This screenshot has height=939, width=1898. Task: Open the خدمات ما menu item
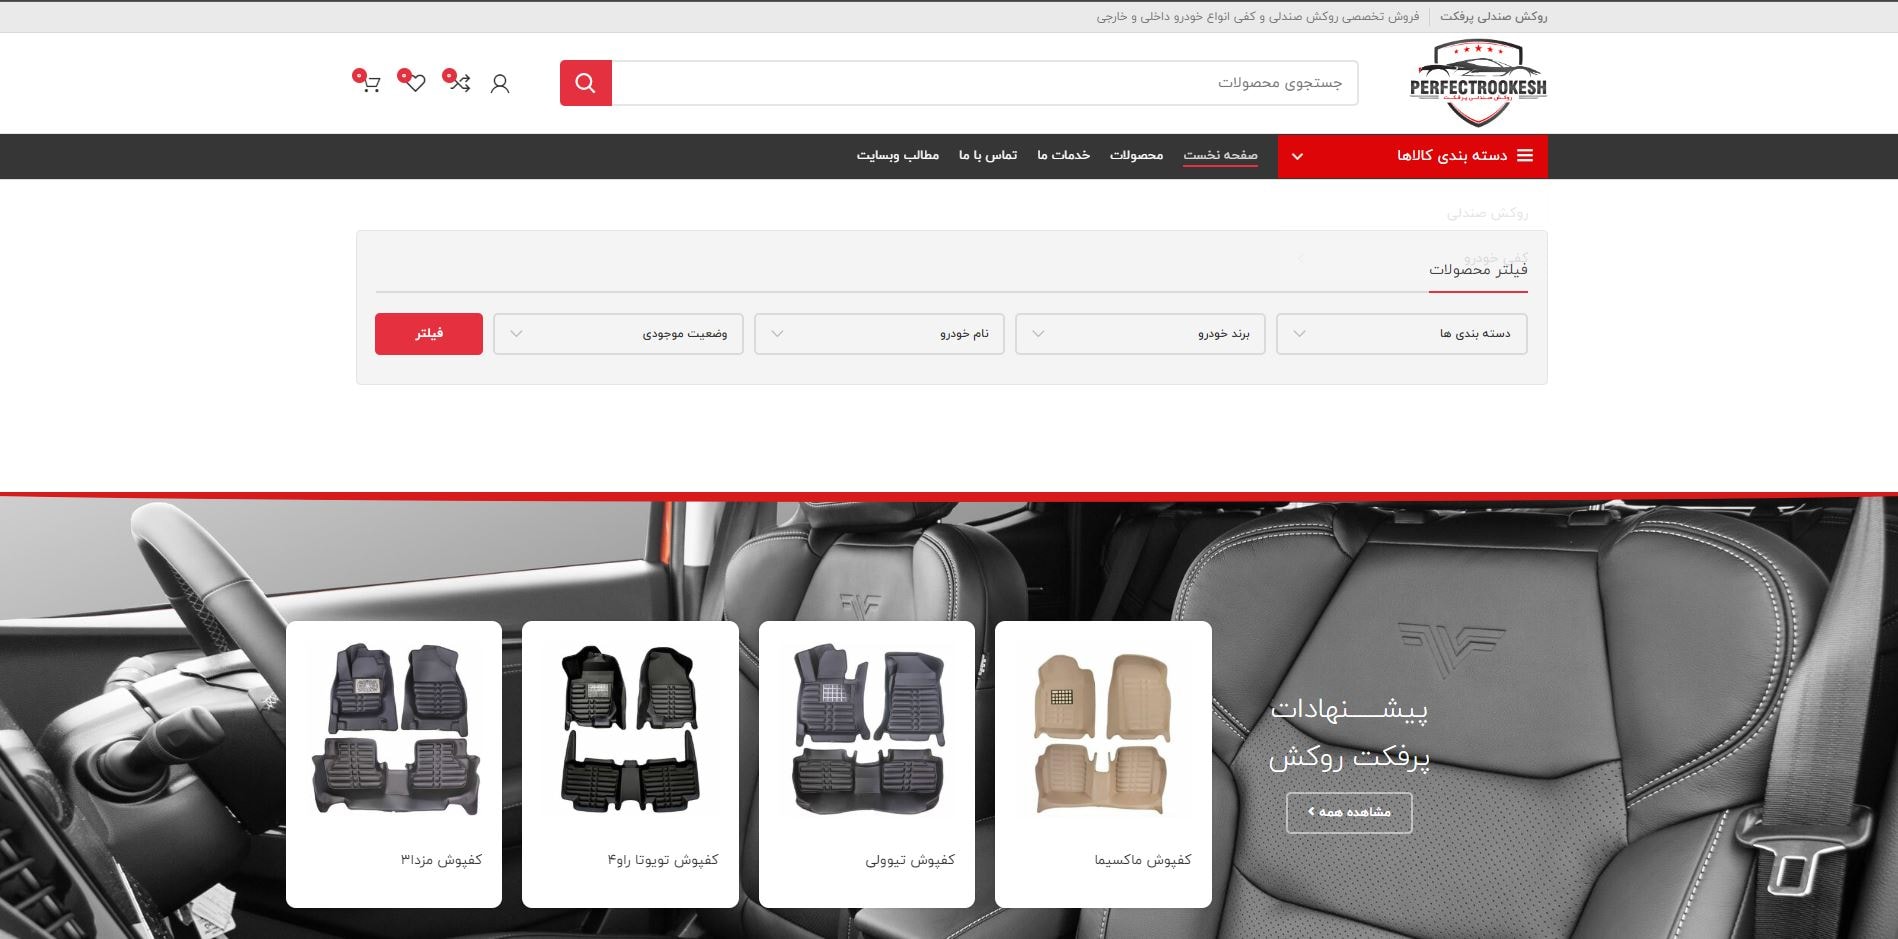click(1063, 155)
